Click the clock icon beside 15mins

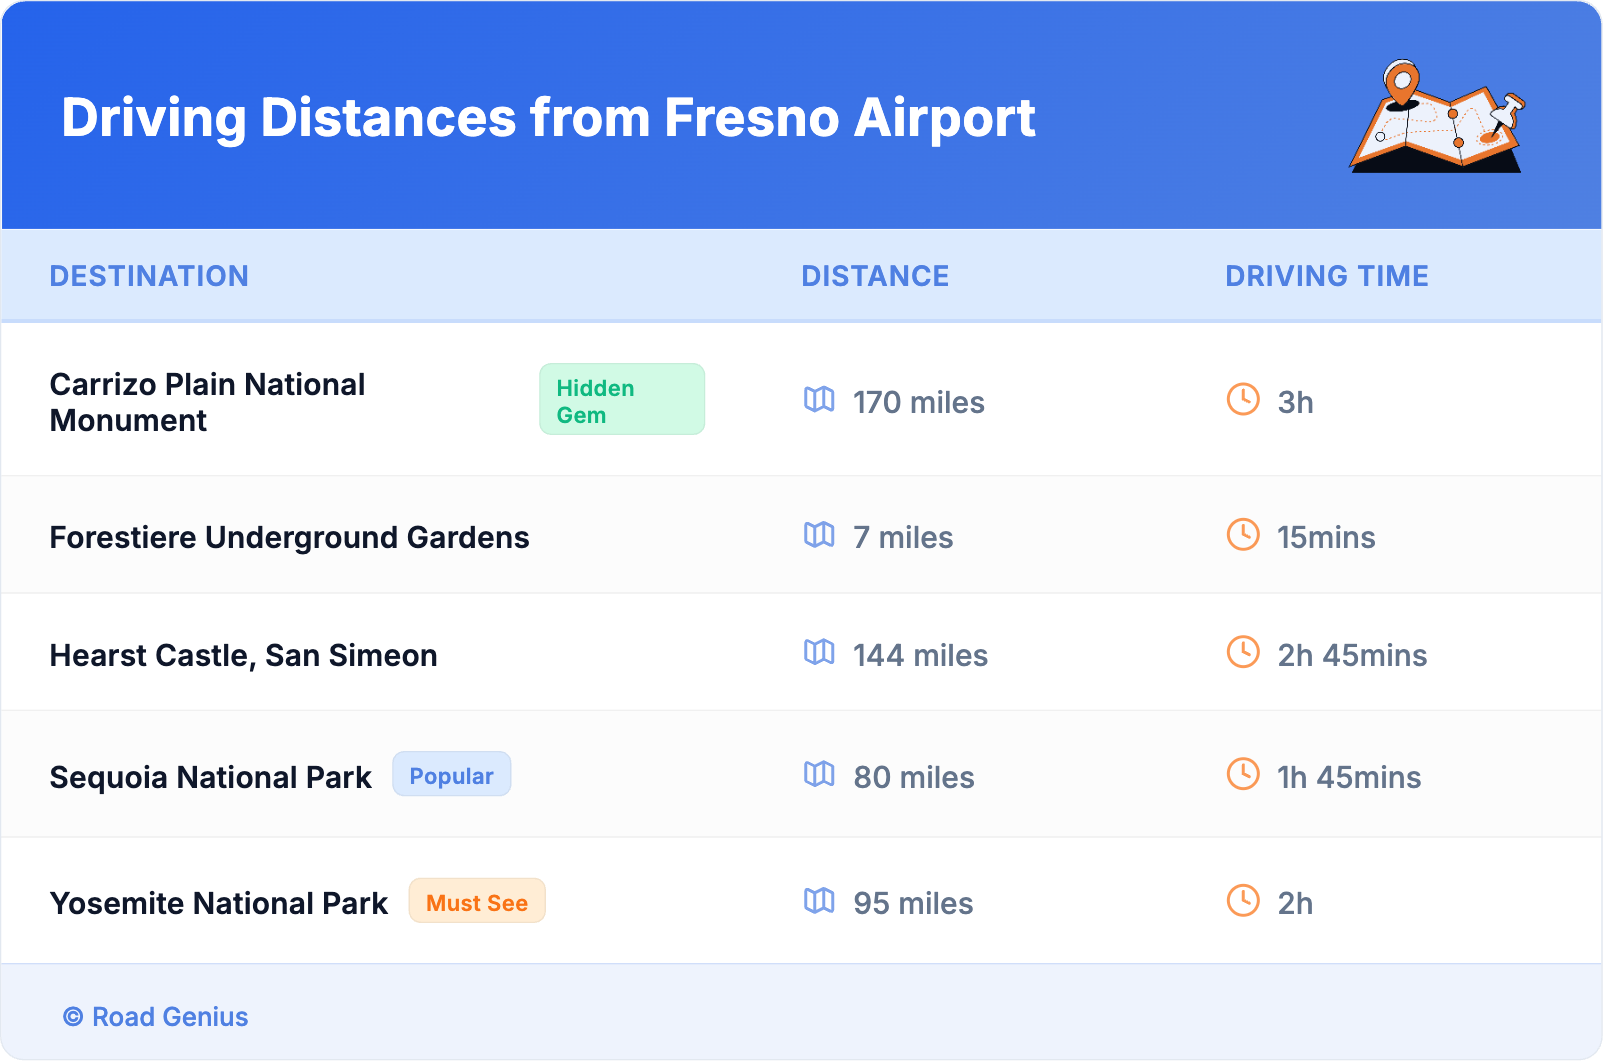(x=1243, y=535)
